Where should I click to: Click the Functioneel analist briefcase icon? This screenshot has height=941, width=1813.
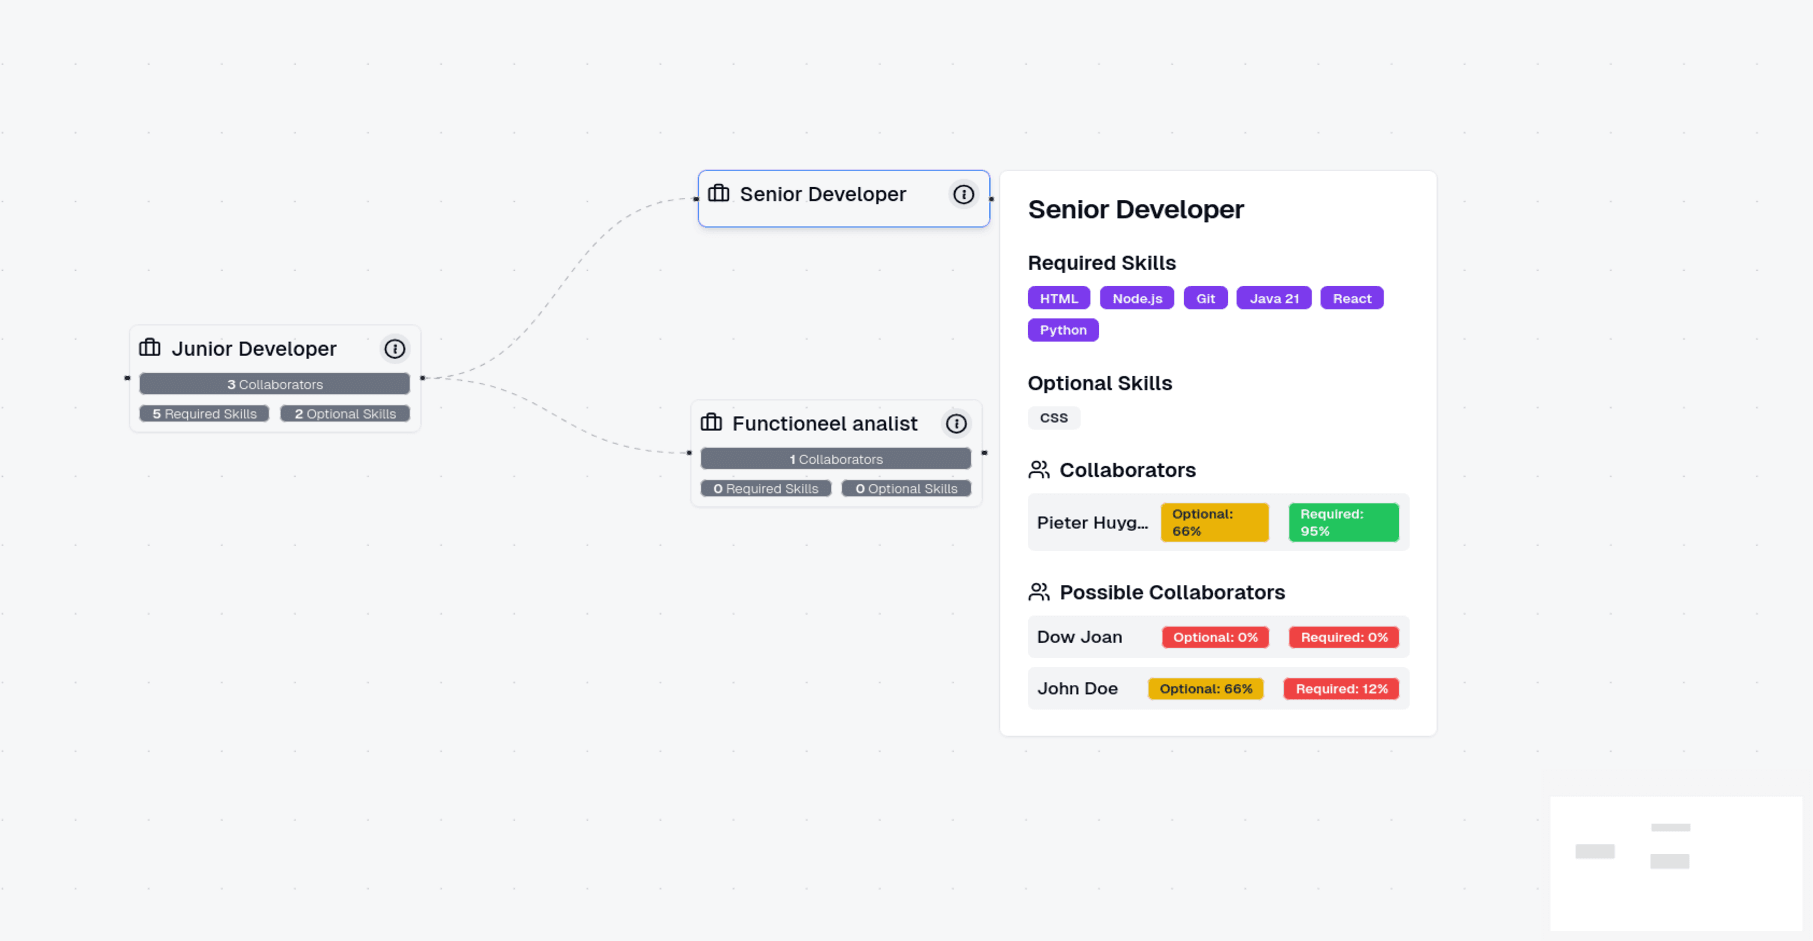pyautogui.click(x=711, y=423)
